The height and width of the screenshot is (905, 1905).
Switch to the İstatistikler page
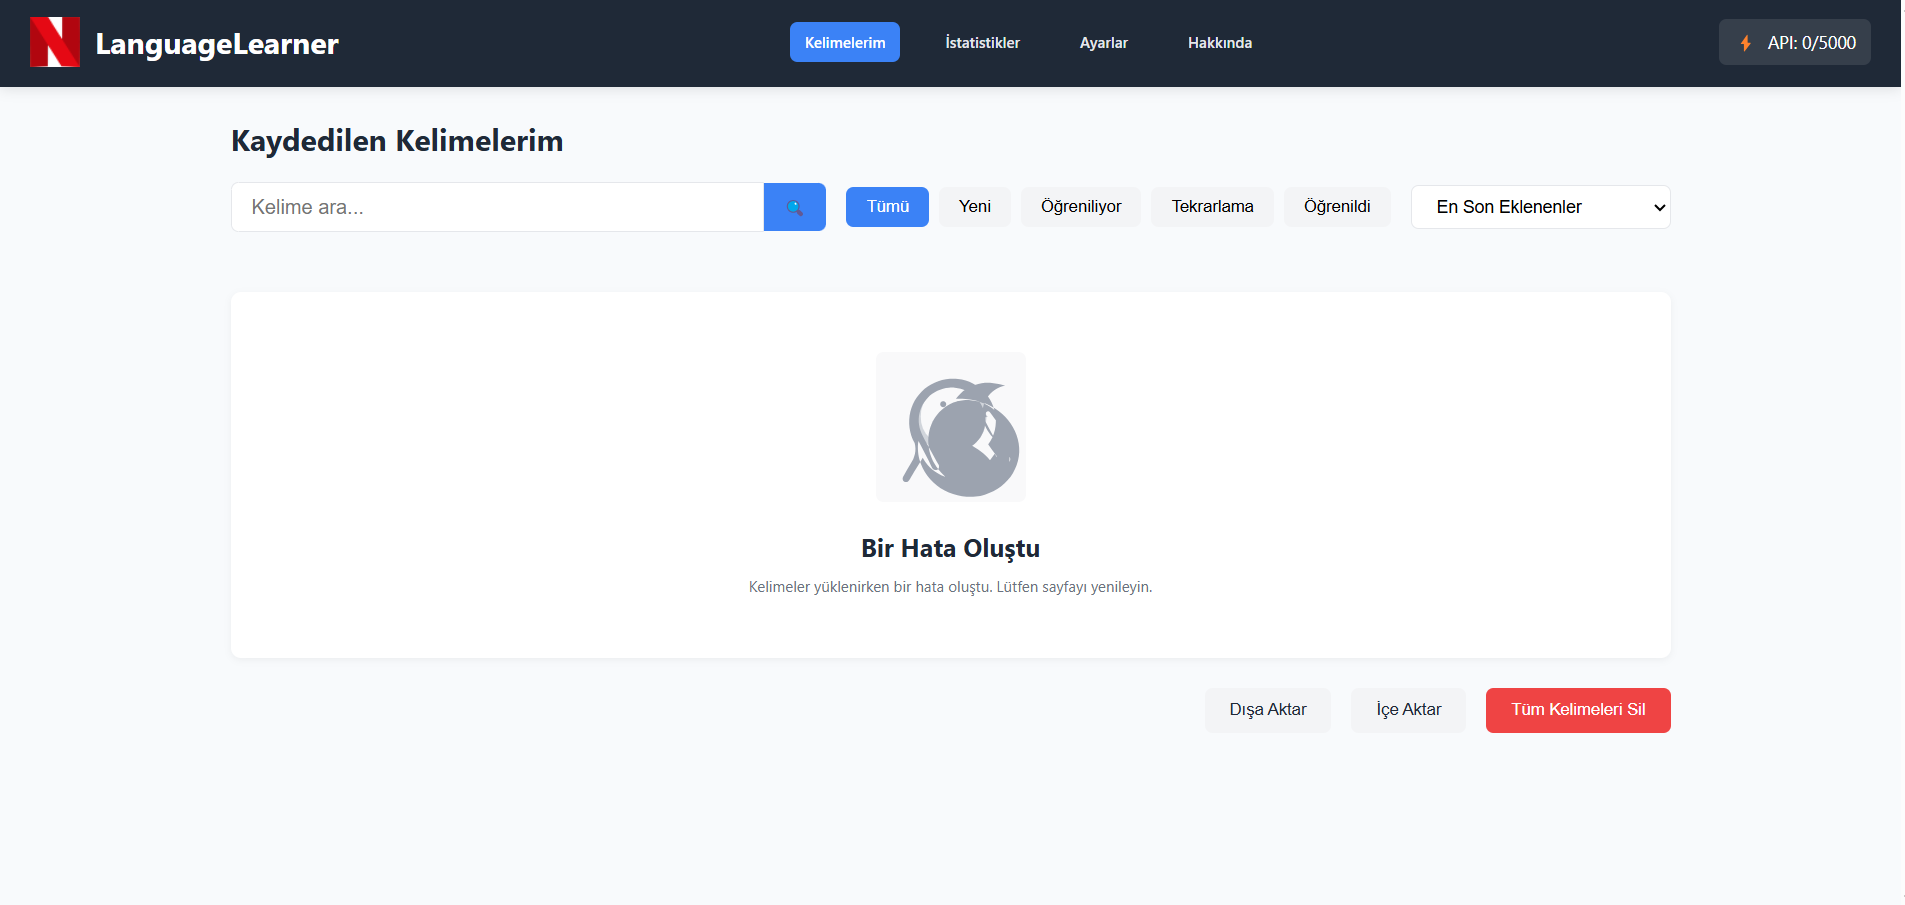(982, 43)
